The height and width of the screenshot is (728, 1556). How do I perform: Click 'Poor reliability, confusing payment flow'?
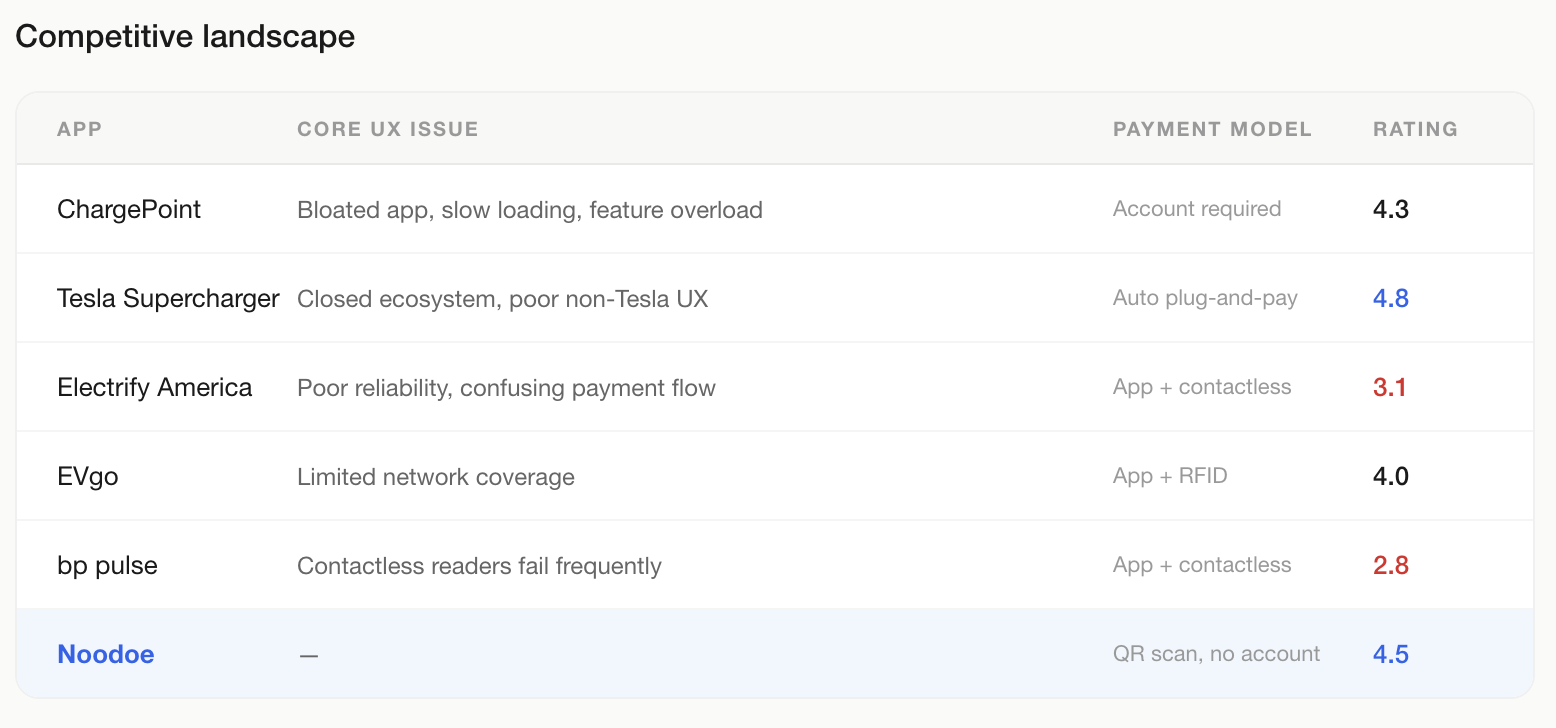pos(507,388)
